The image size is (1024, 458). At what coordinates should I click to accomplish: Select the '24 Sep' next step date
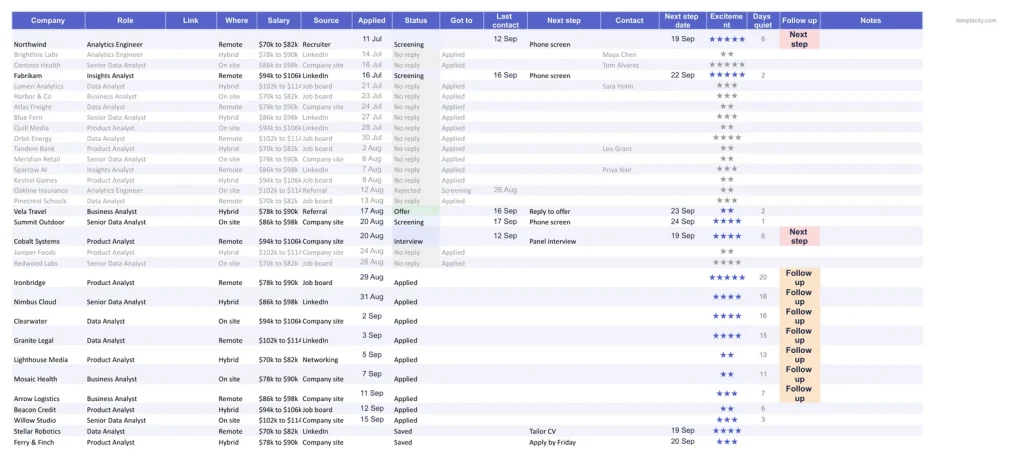[682, 221]
